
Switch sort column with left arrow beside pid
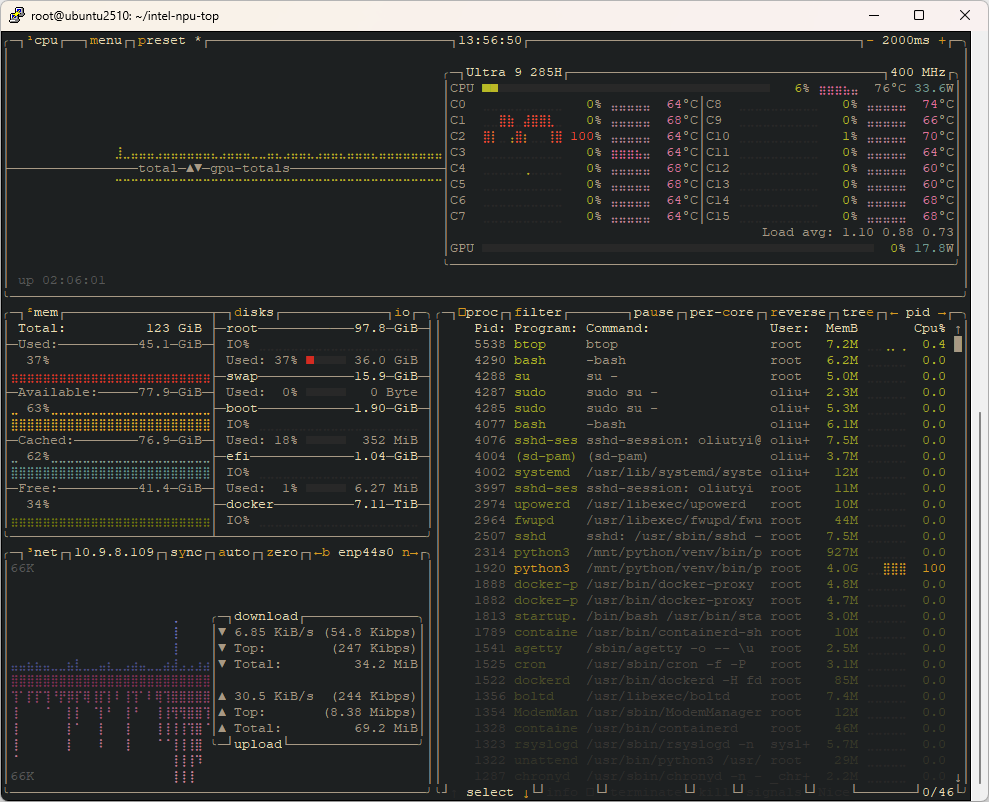(x=894, y=313)
